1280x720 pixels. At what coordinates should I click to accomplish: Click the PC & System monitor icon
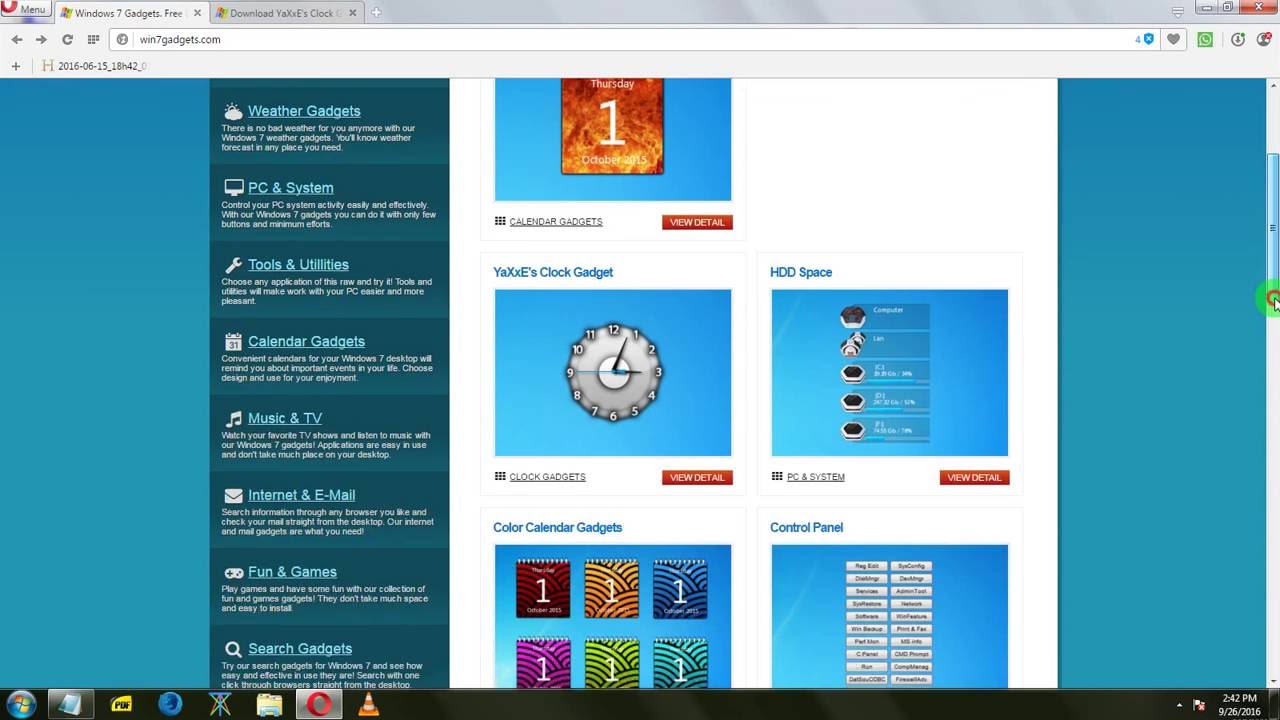click(x=233, y=188)
